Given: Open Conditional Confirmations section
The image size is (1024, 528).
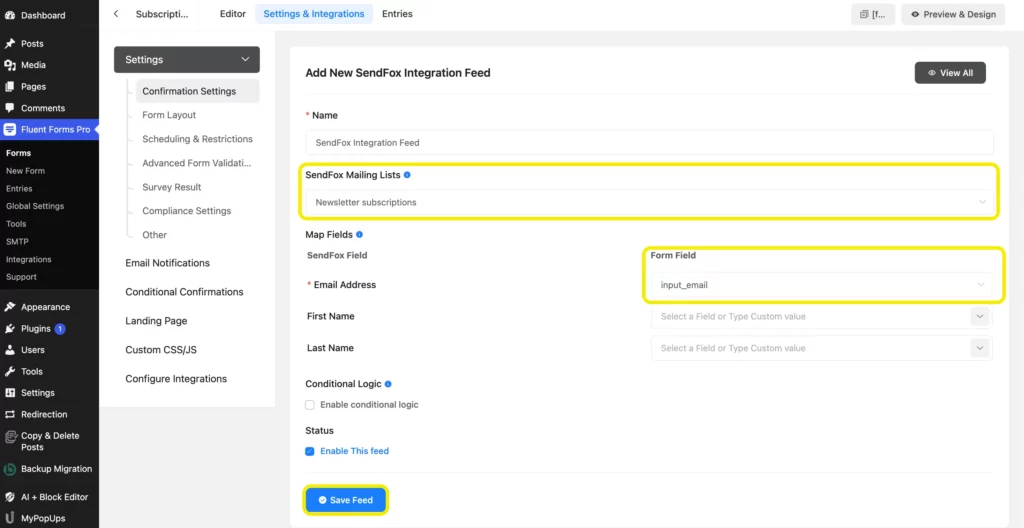Looking at the screenshot, I should 184,292.
